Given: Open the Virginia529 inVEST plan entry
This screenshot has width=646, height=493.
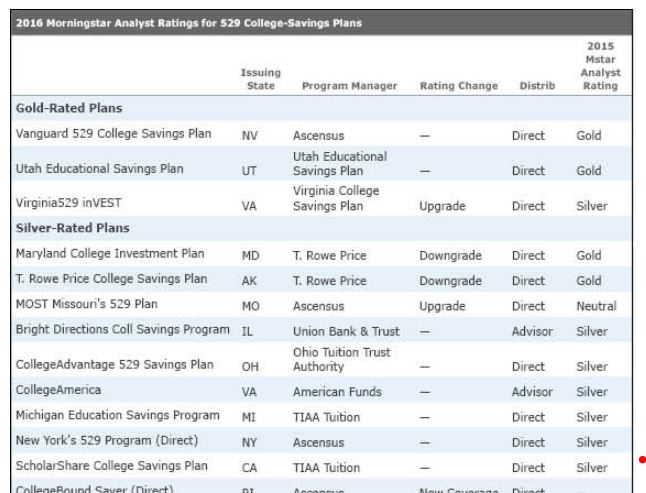Looking at the screenshot, I should (x=68, y=203).
